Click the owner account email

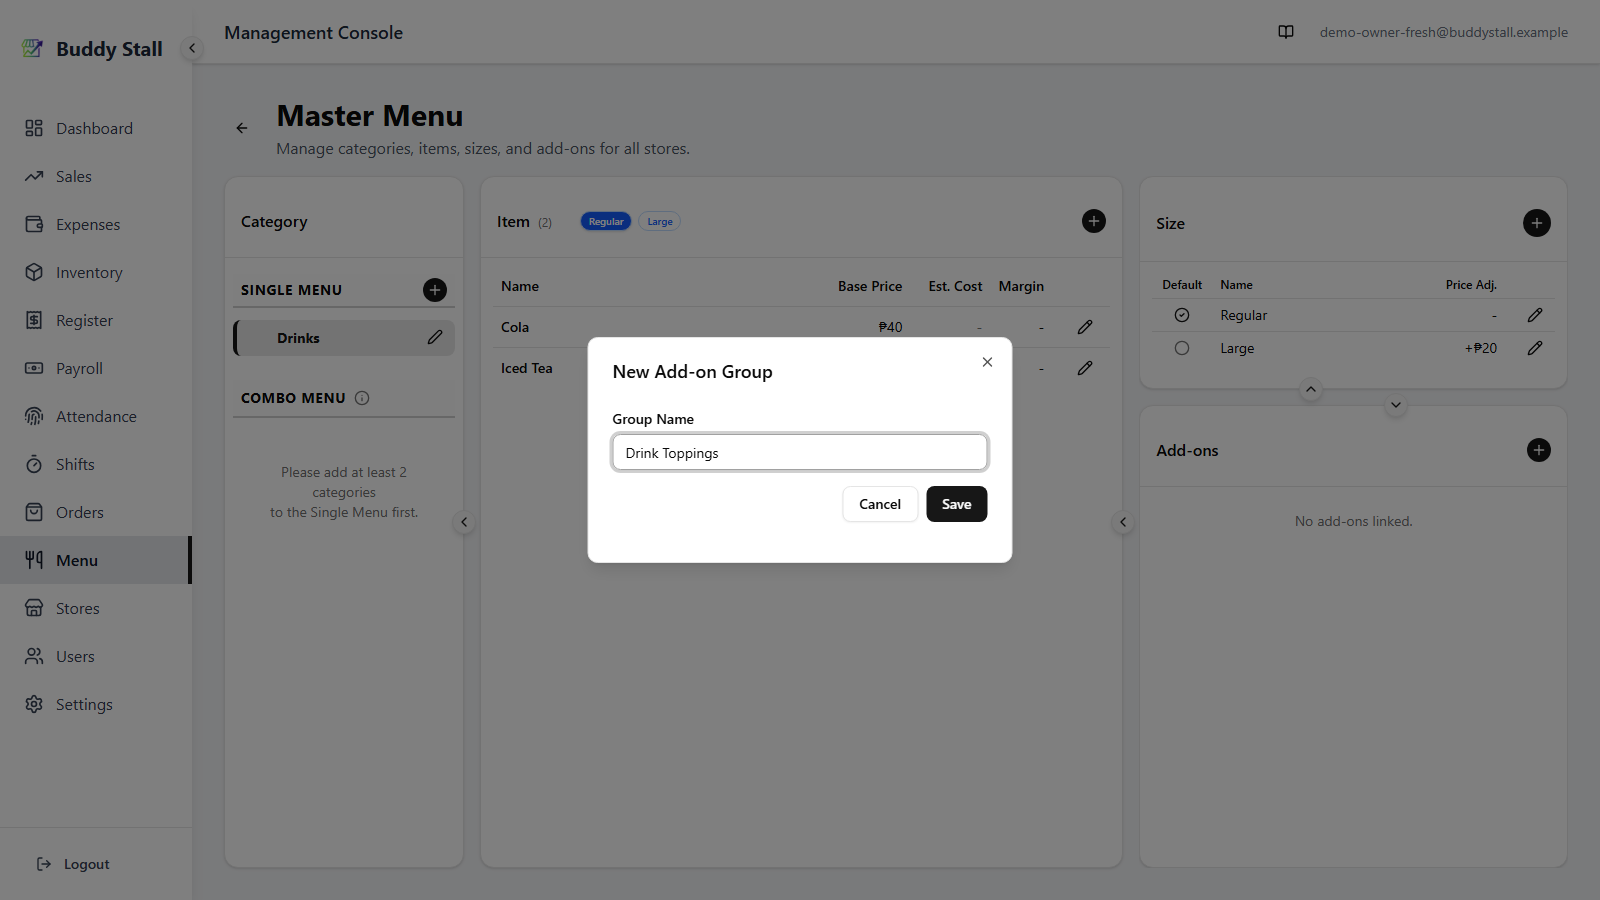(1443, 32)
